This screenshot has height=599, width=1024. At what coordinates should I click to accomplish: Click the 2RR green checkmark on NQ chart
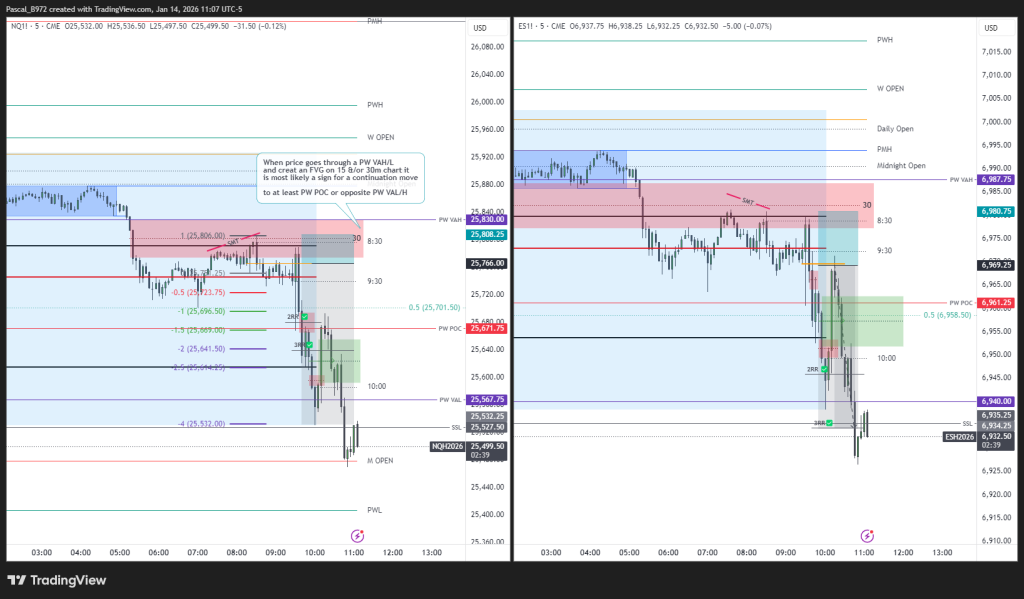(x=304, y=316)
